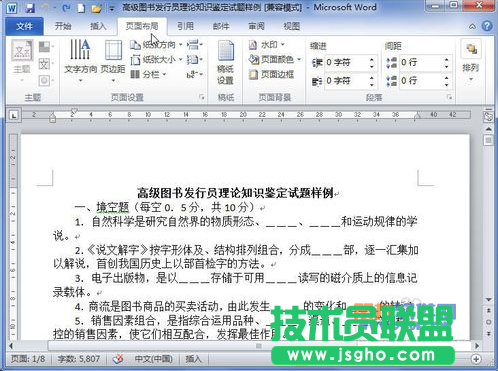Adjust right indent stepper arrows
The height and width of the screenshot is (371, 498).
tap(372, 81)
